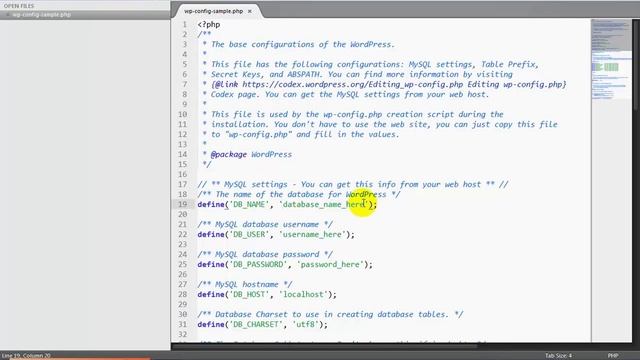This screenshot has height=360, width=640.
Task: Click @package keyword on line 14
Action: (229, 154)
